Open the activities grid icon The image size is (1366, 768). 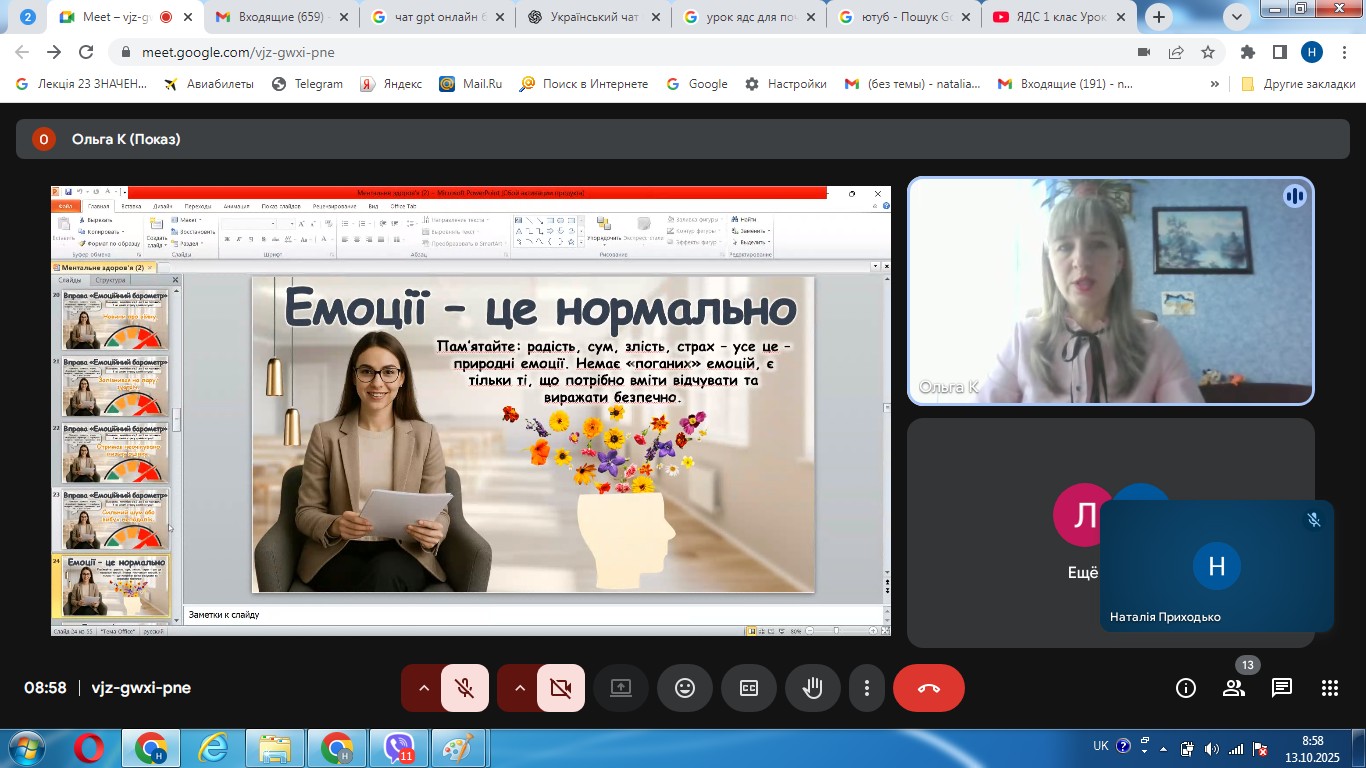[1329, 688]
